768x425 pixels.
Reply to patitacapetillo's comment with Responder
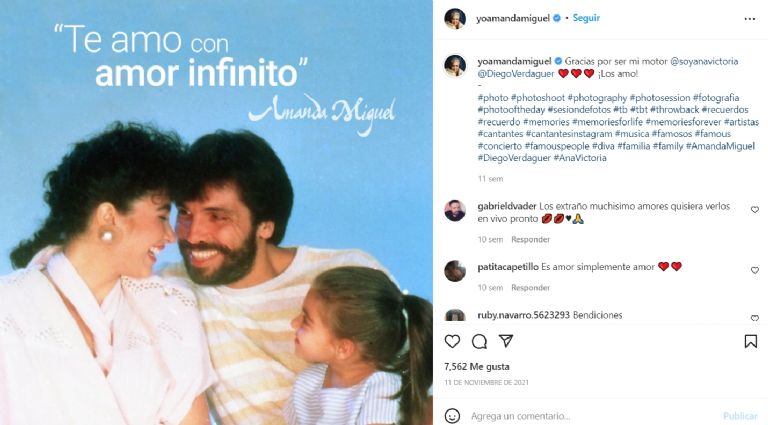[x=530, y=287]
